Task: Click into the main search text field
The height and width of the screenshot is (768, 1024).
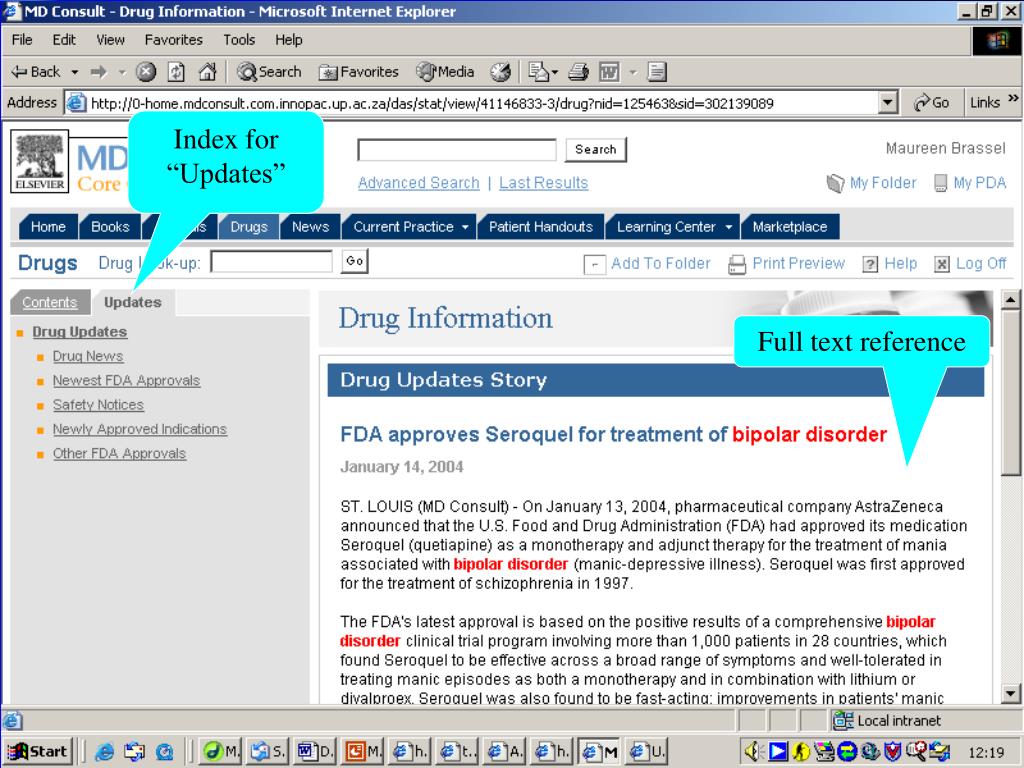Action: click(456, 150)
